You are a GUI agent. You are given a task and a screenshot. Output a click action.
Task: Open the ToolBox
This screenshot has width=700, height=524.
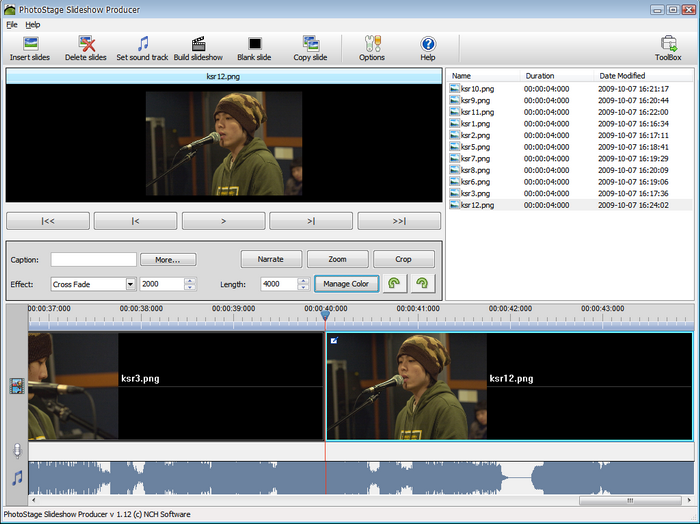pos(668,44)
